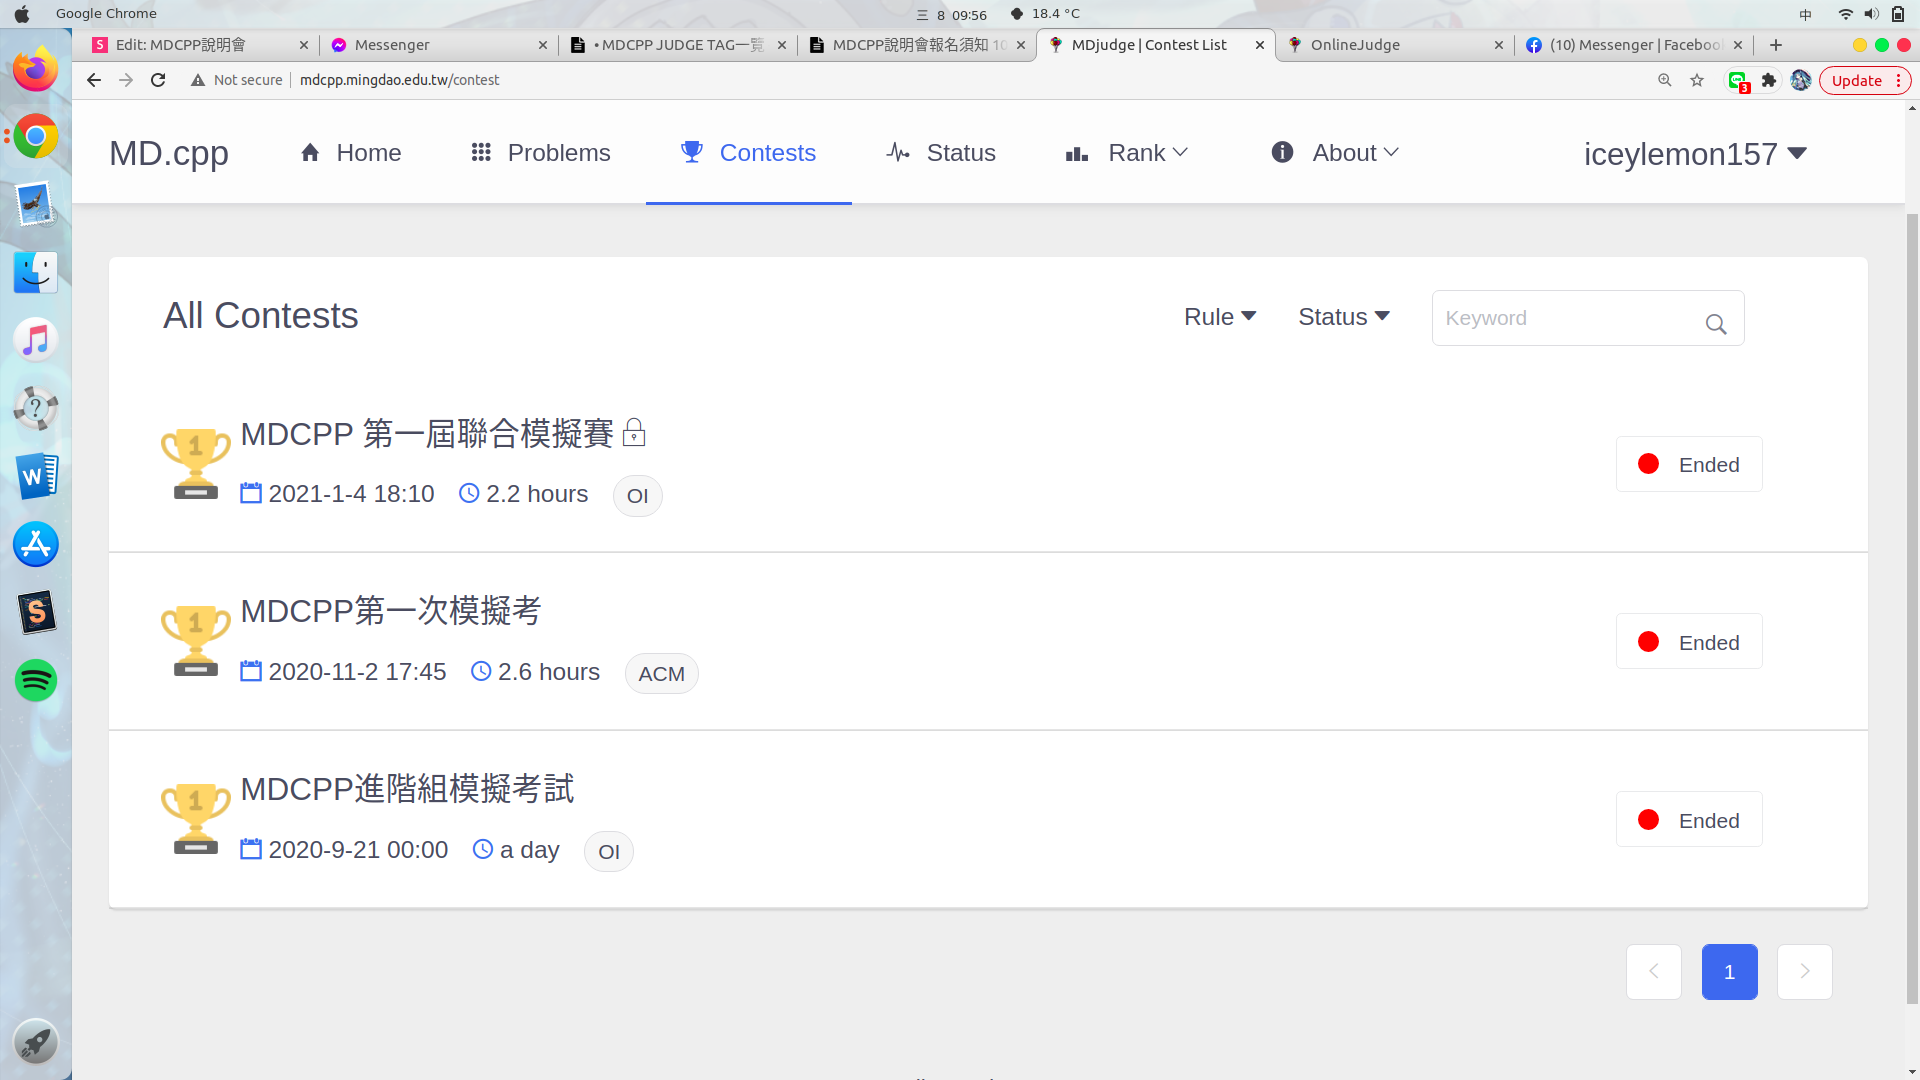Image resolution: width=1920 pixels, height=1080 pixels.
Task: Click the lock icon beside 第一屆聯合模擬賽
Action: 634,433
